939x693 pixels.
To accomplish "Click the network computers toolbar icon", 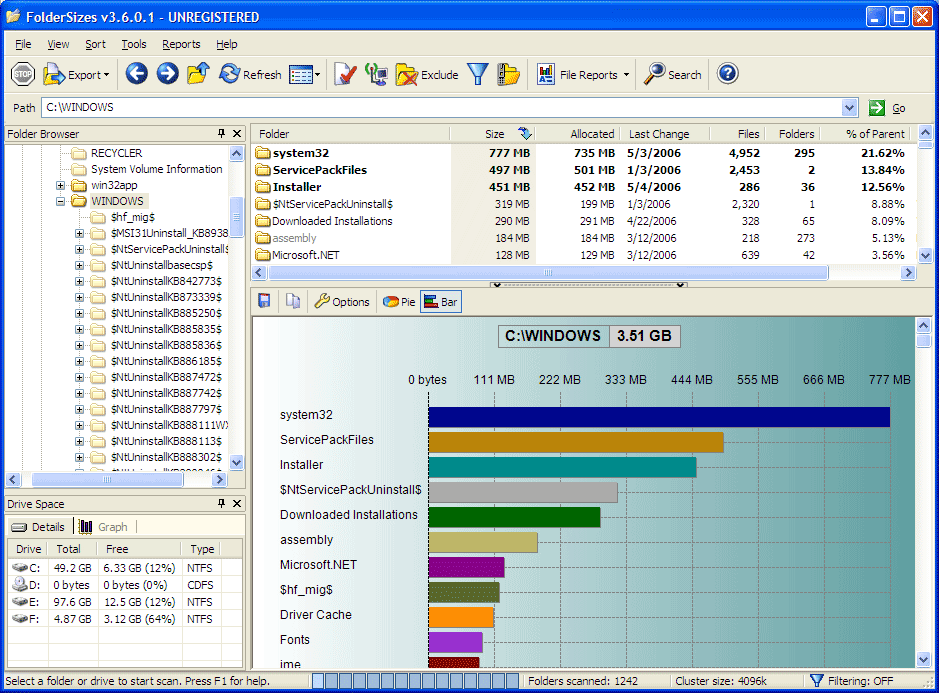I will click(377, 74).
